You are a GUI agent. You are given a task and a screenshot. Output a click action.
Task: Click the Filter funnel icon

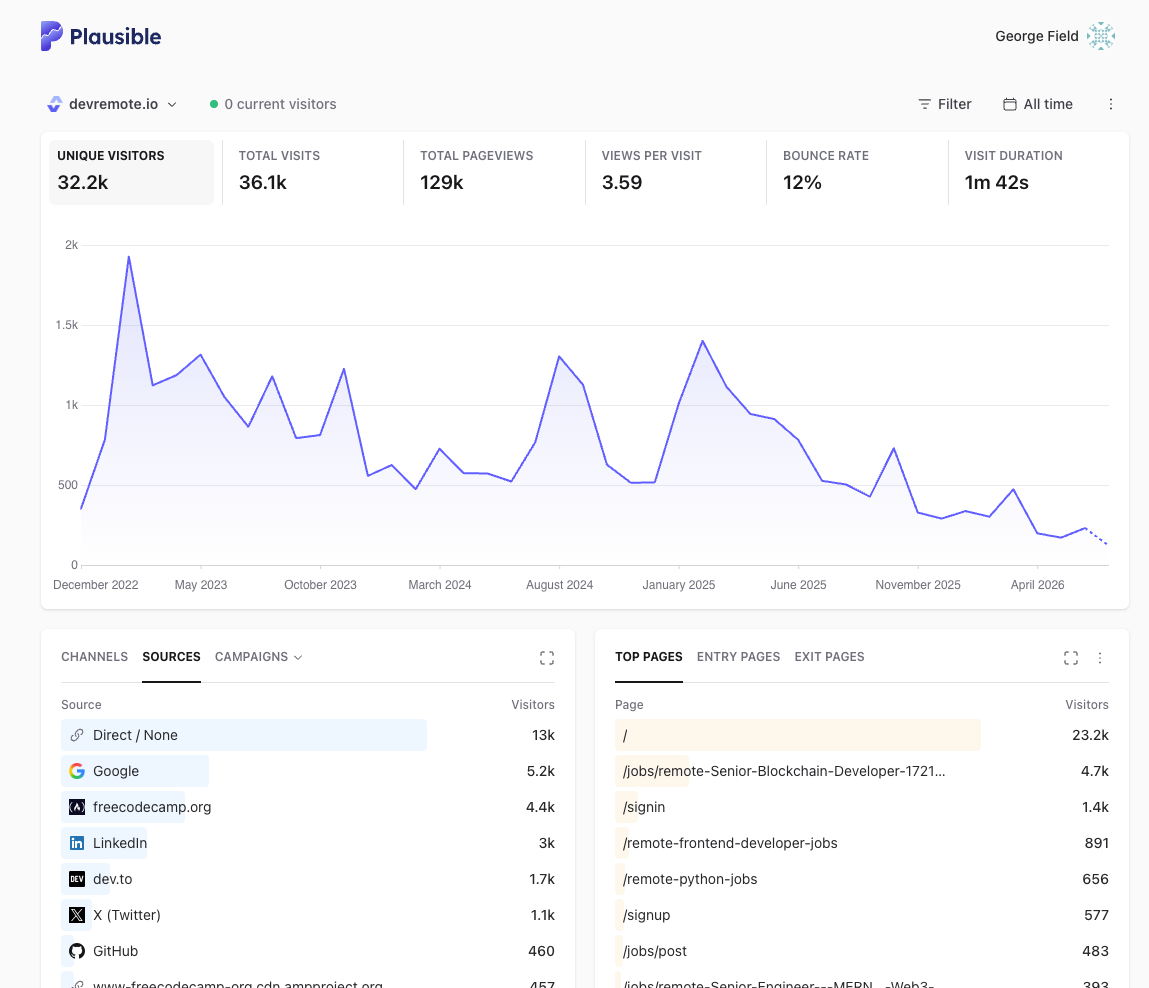925,104
